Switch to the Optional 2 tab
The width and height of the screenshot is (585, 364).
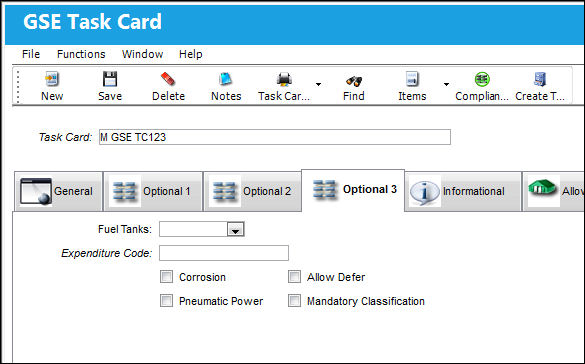[x=253, y=191]
